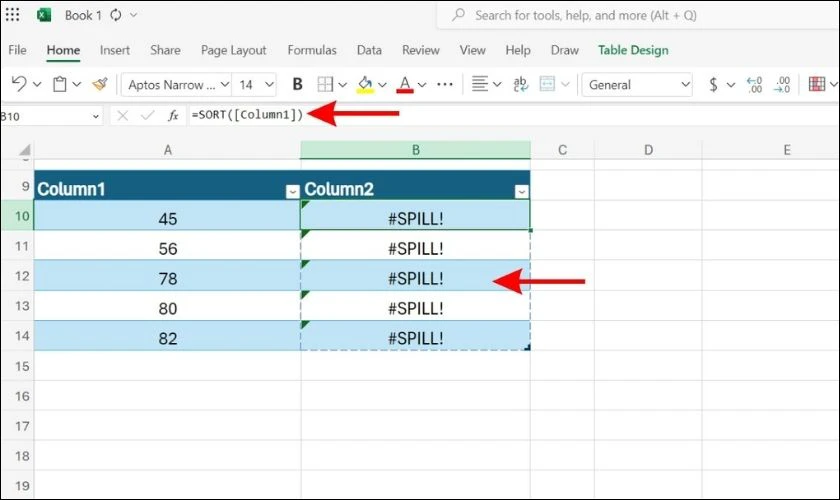Select row 10 header
Screen dimensions: 840x500
coord(18,216)
